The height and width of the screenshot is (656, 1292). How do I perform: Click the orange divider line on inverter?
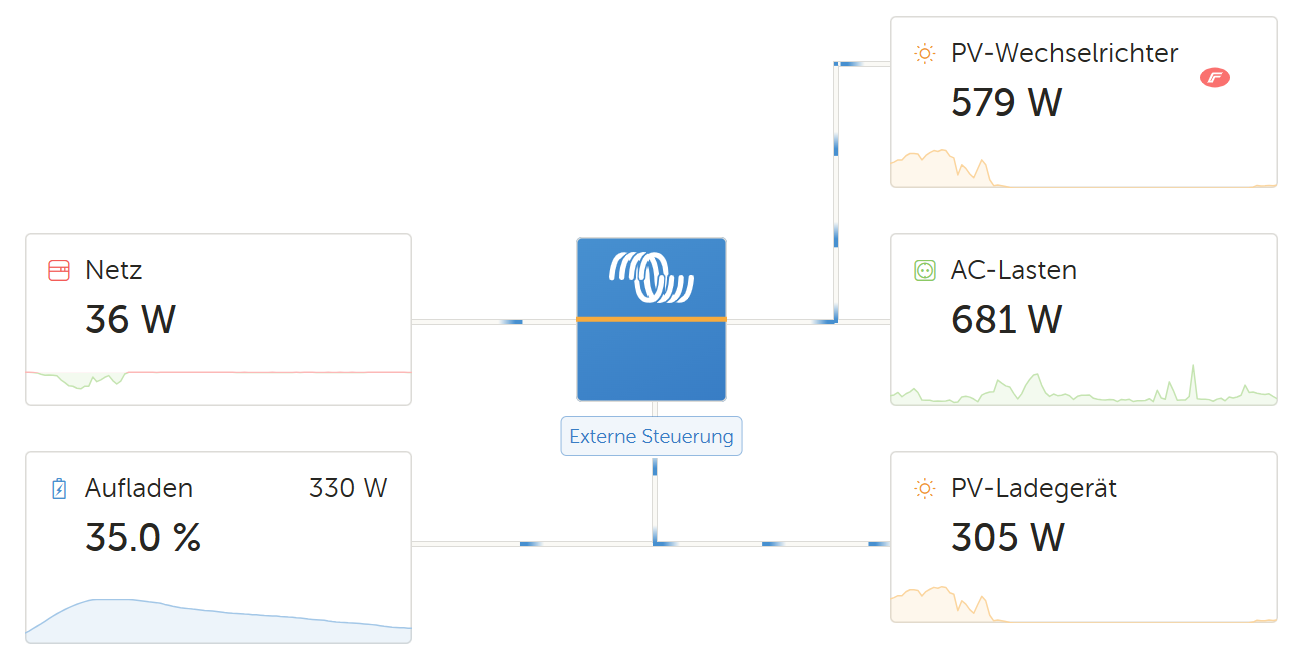click(x=651, y=319)
